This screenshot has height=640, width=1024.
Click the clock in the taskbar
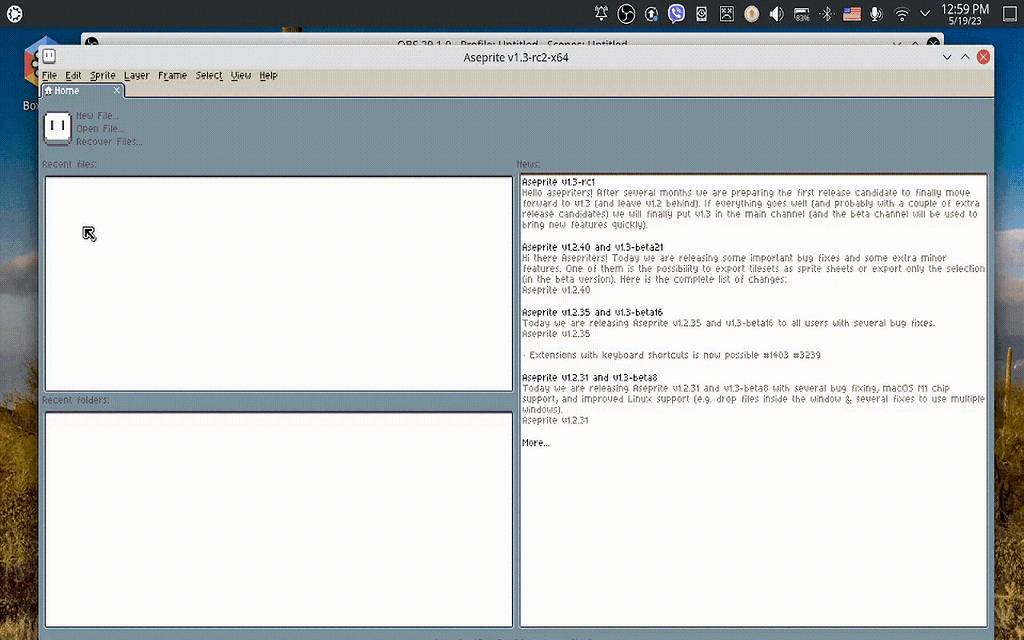tap(968, 13)
